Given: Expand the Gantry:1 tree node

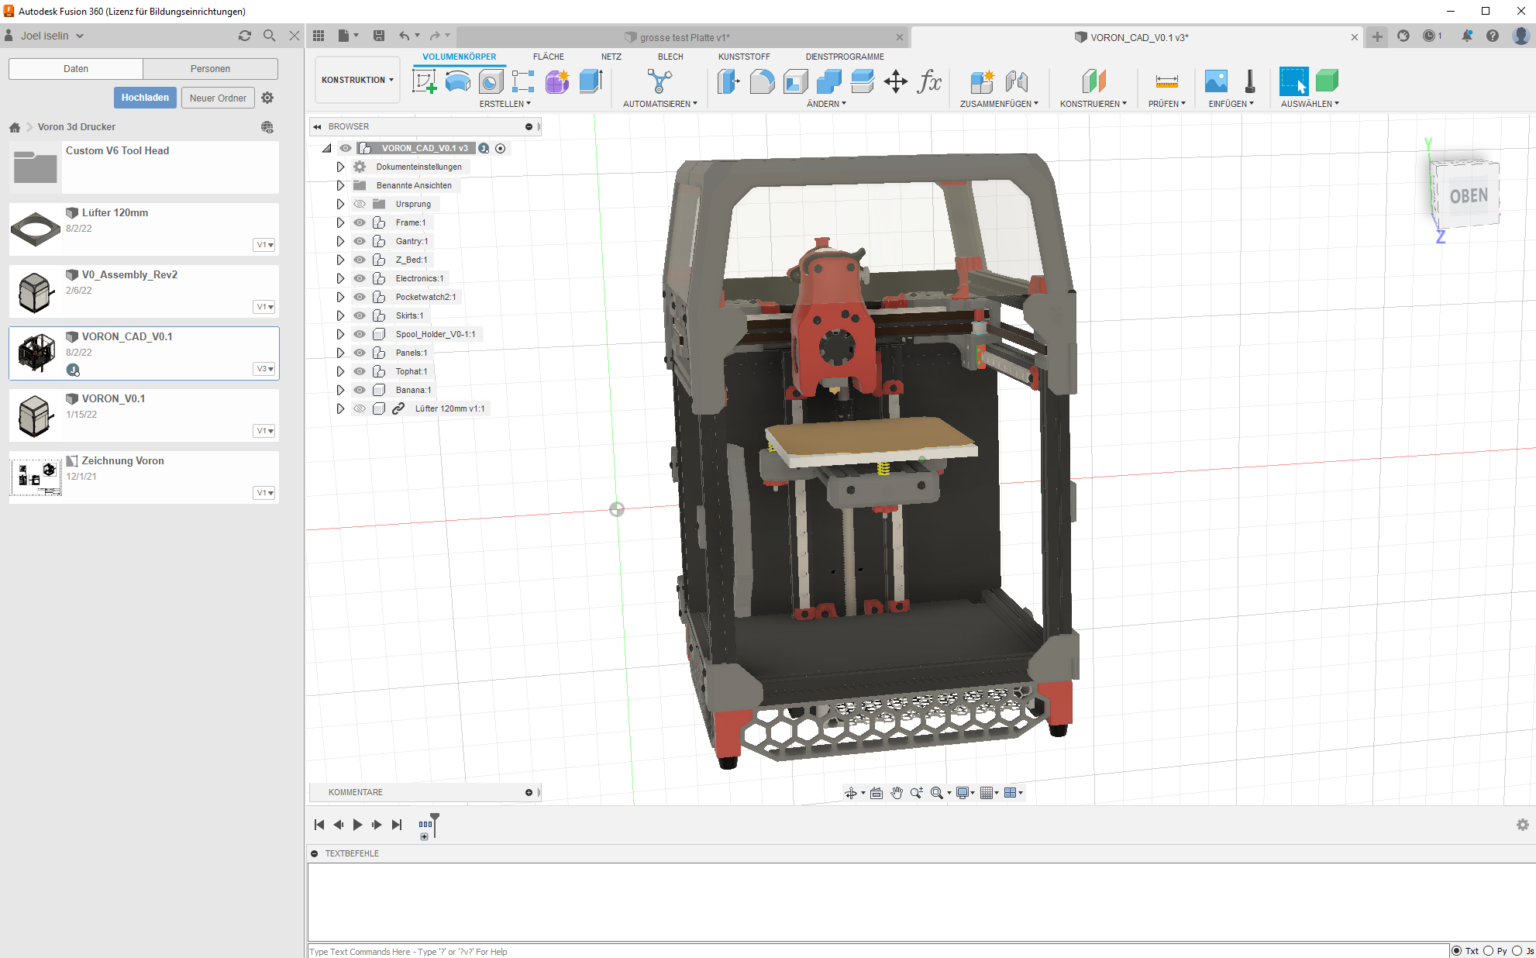Looking at the screenshot, I should [x=340, y=240].
